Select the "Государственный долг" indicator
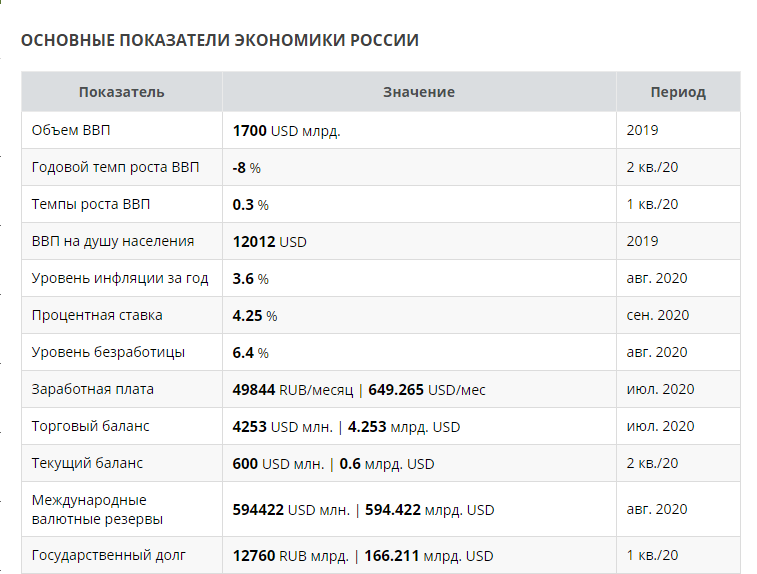The image size is (757, 574). coord(109,555)
